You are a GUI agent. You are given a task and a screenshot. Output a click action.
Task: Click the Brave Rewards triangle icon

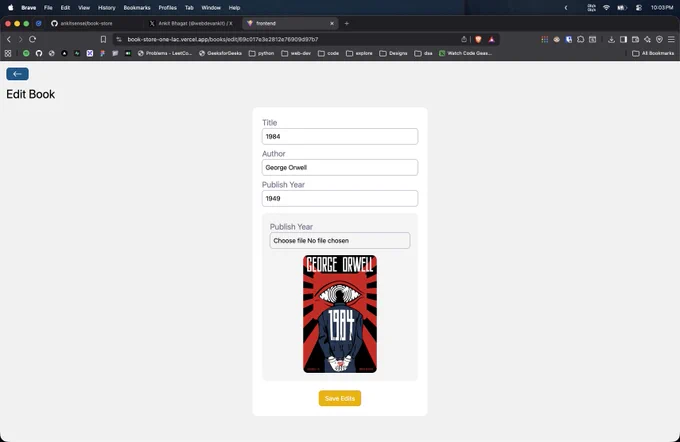pyautogui.click(x=491, y=39)
